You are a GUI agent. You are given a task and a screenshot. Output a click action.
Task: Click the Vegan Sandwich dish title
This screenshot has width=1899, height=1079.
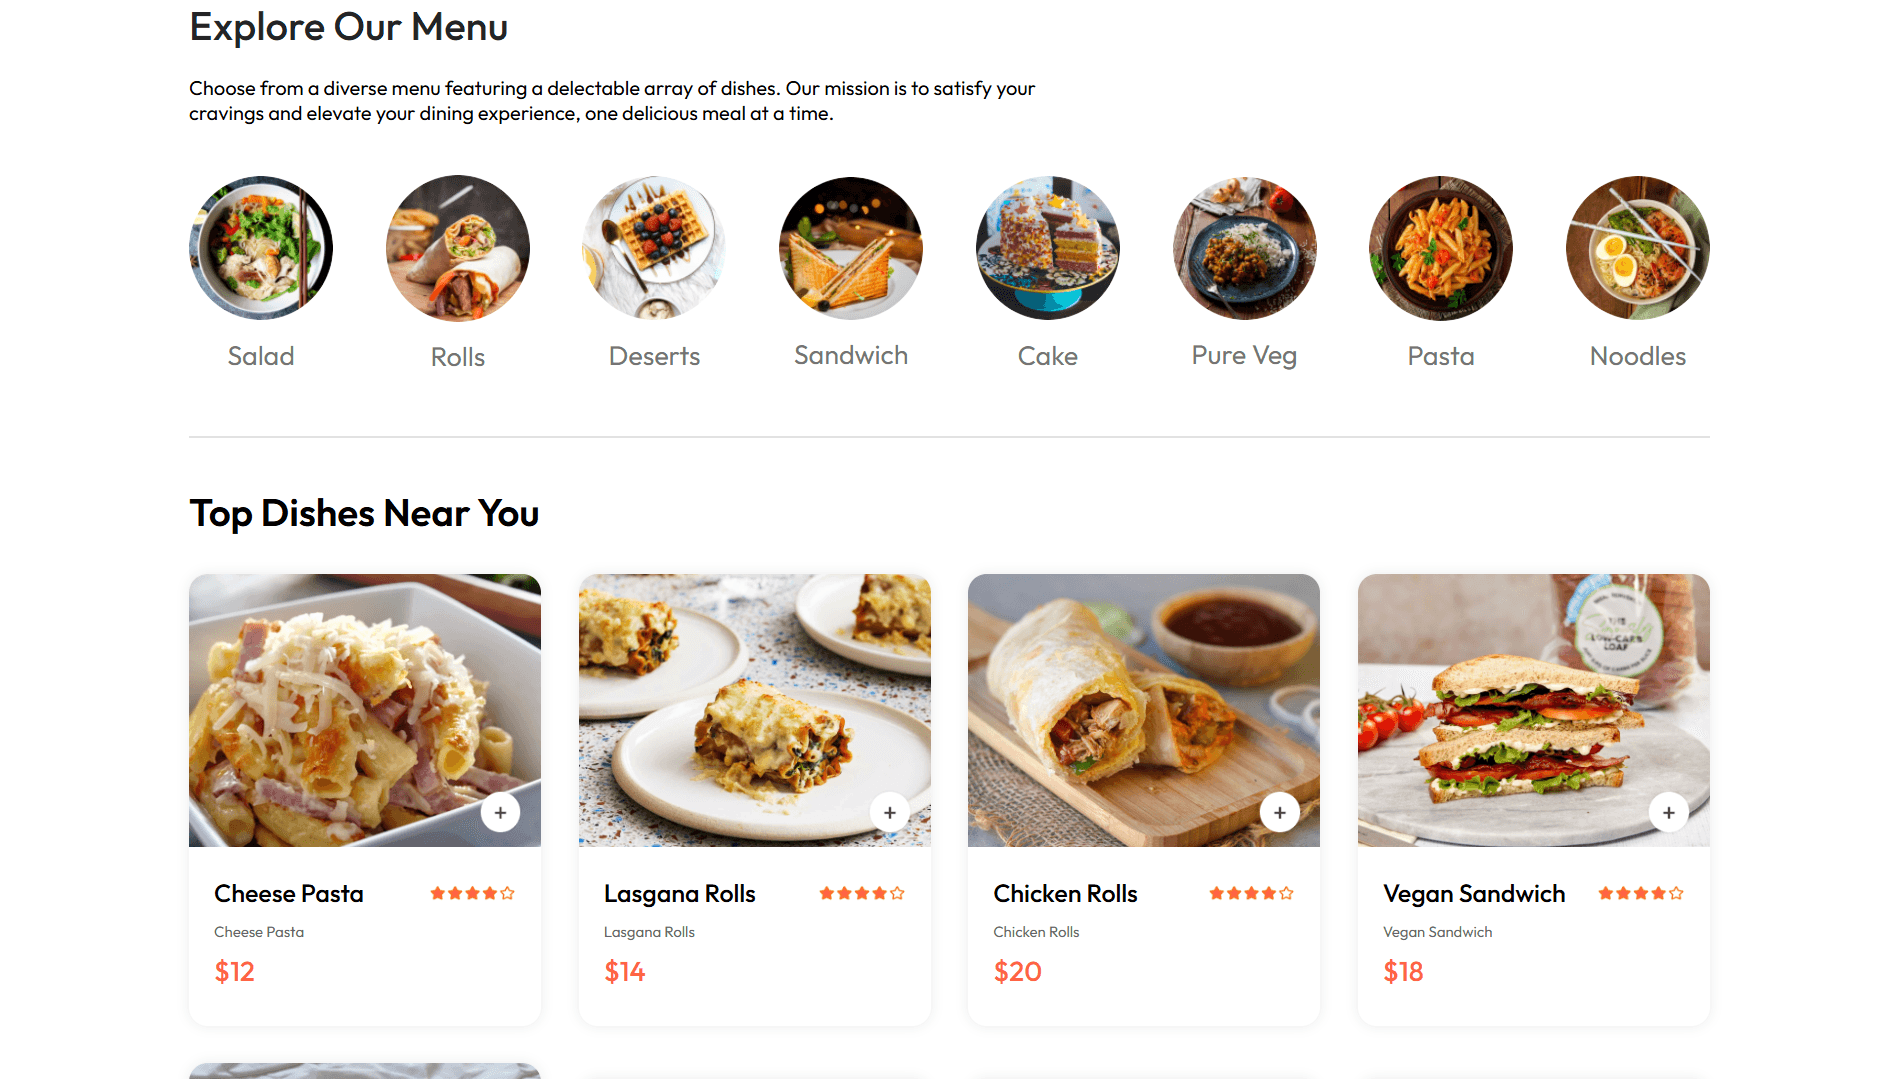pyautogui.click(x=1474, y=894)
